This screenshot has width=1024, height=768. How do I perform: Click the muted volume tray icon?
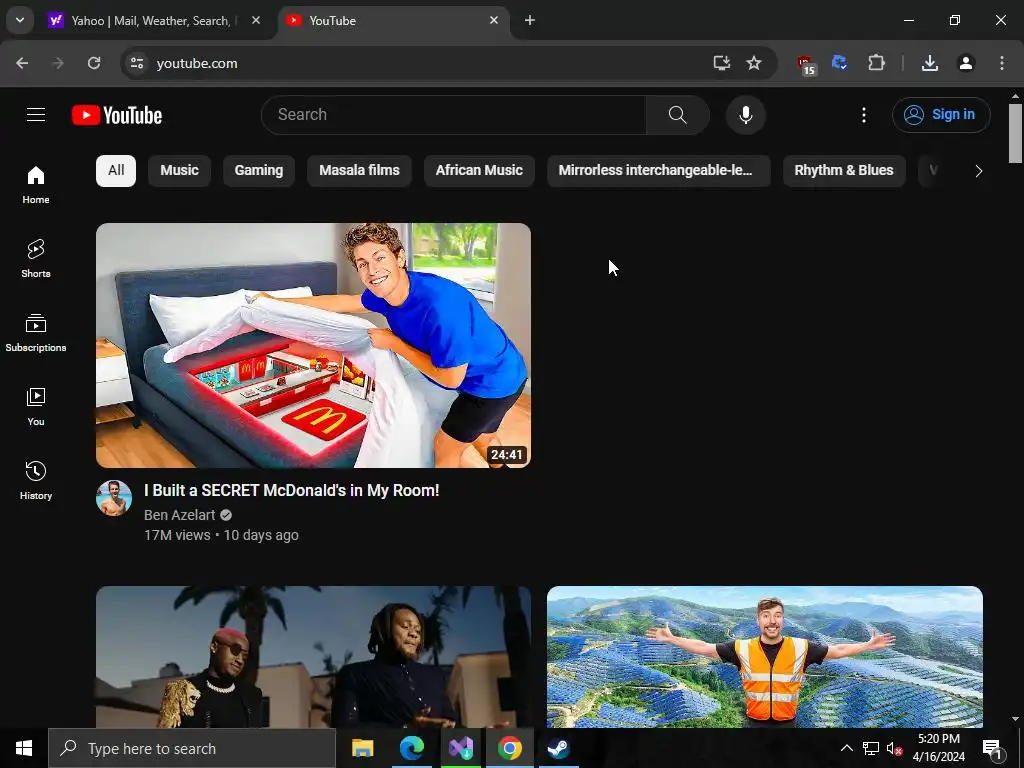point(894,748)
